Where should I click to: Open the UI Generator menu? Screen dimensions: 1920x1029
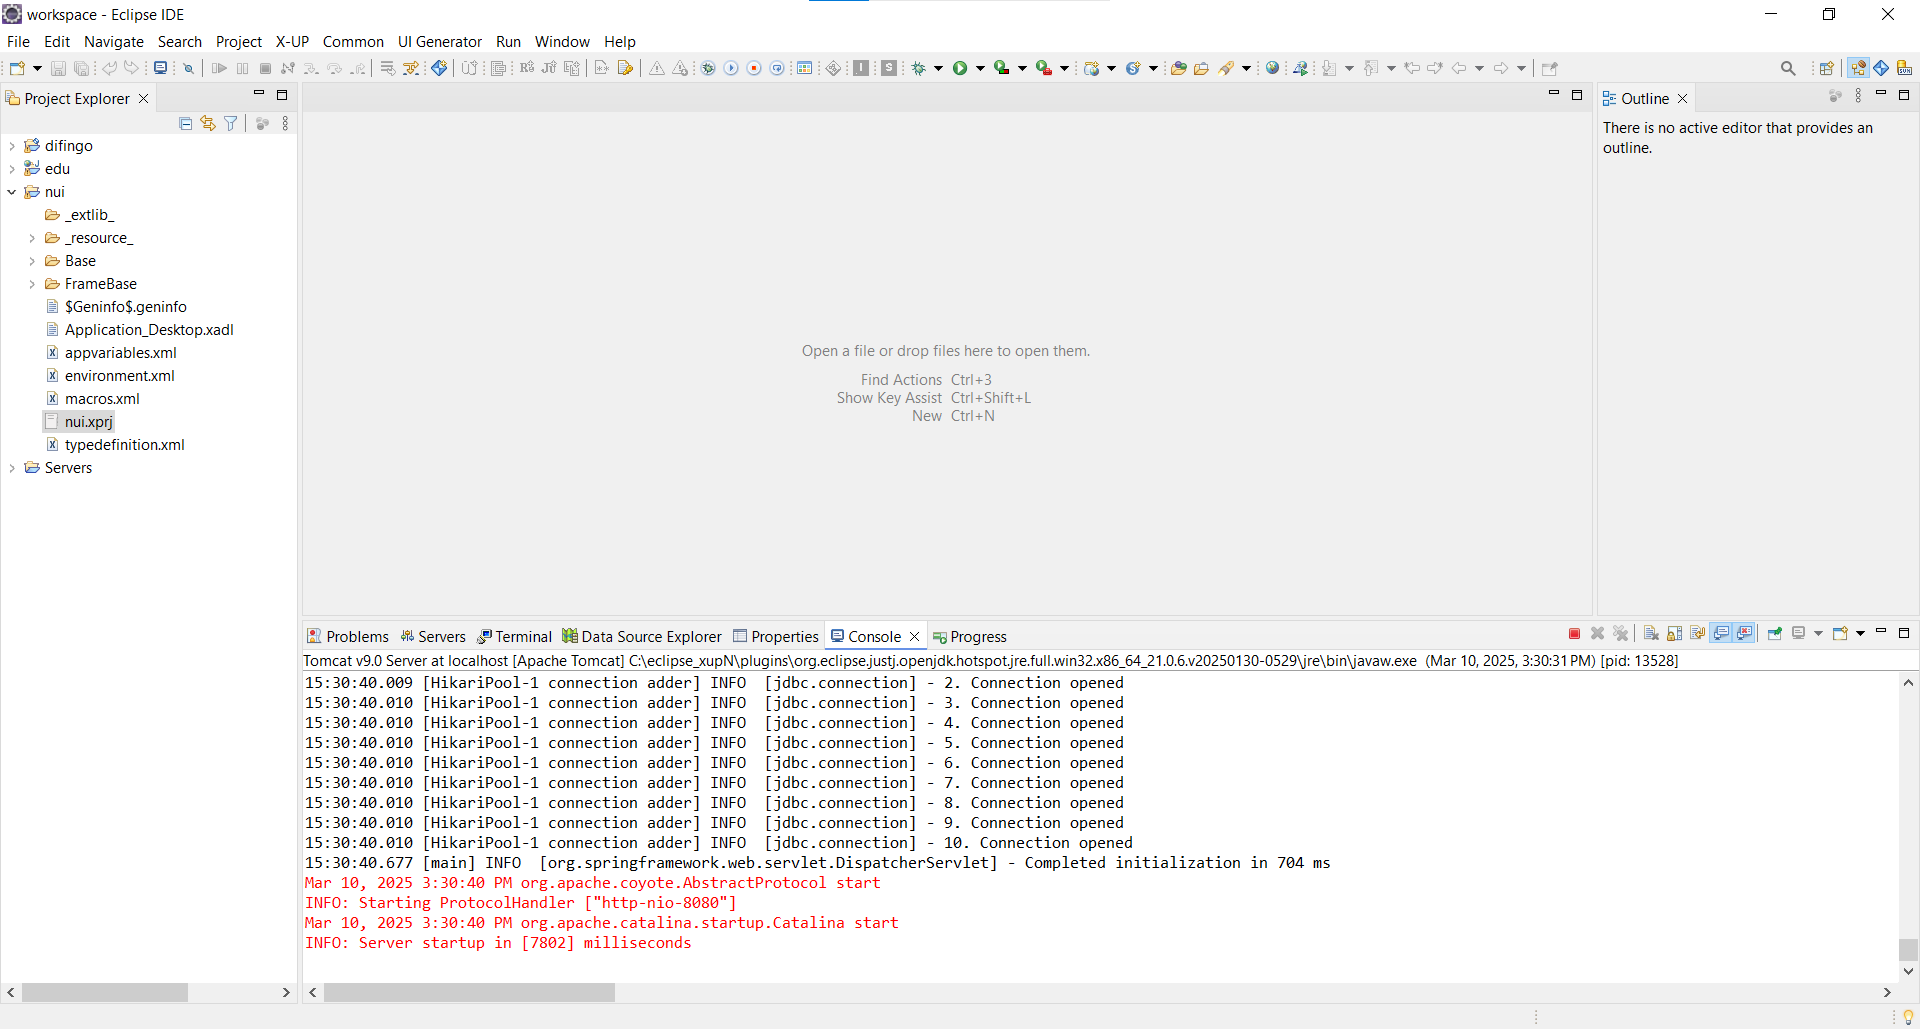(x=439, y=42)
